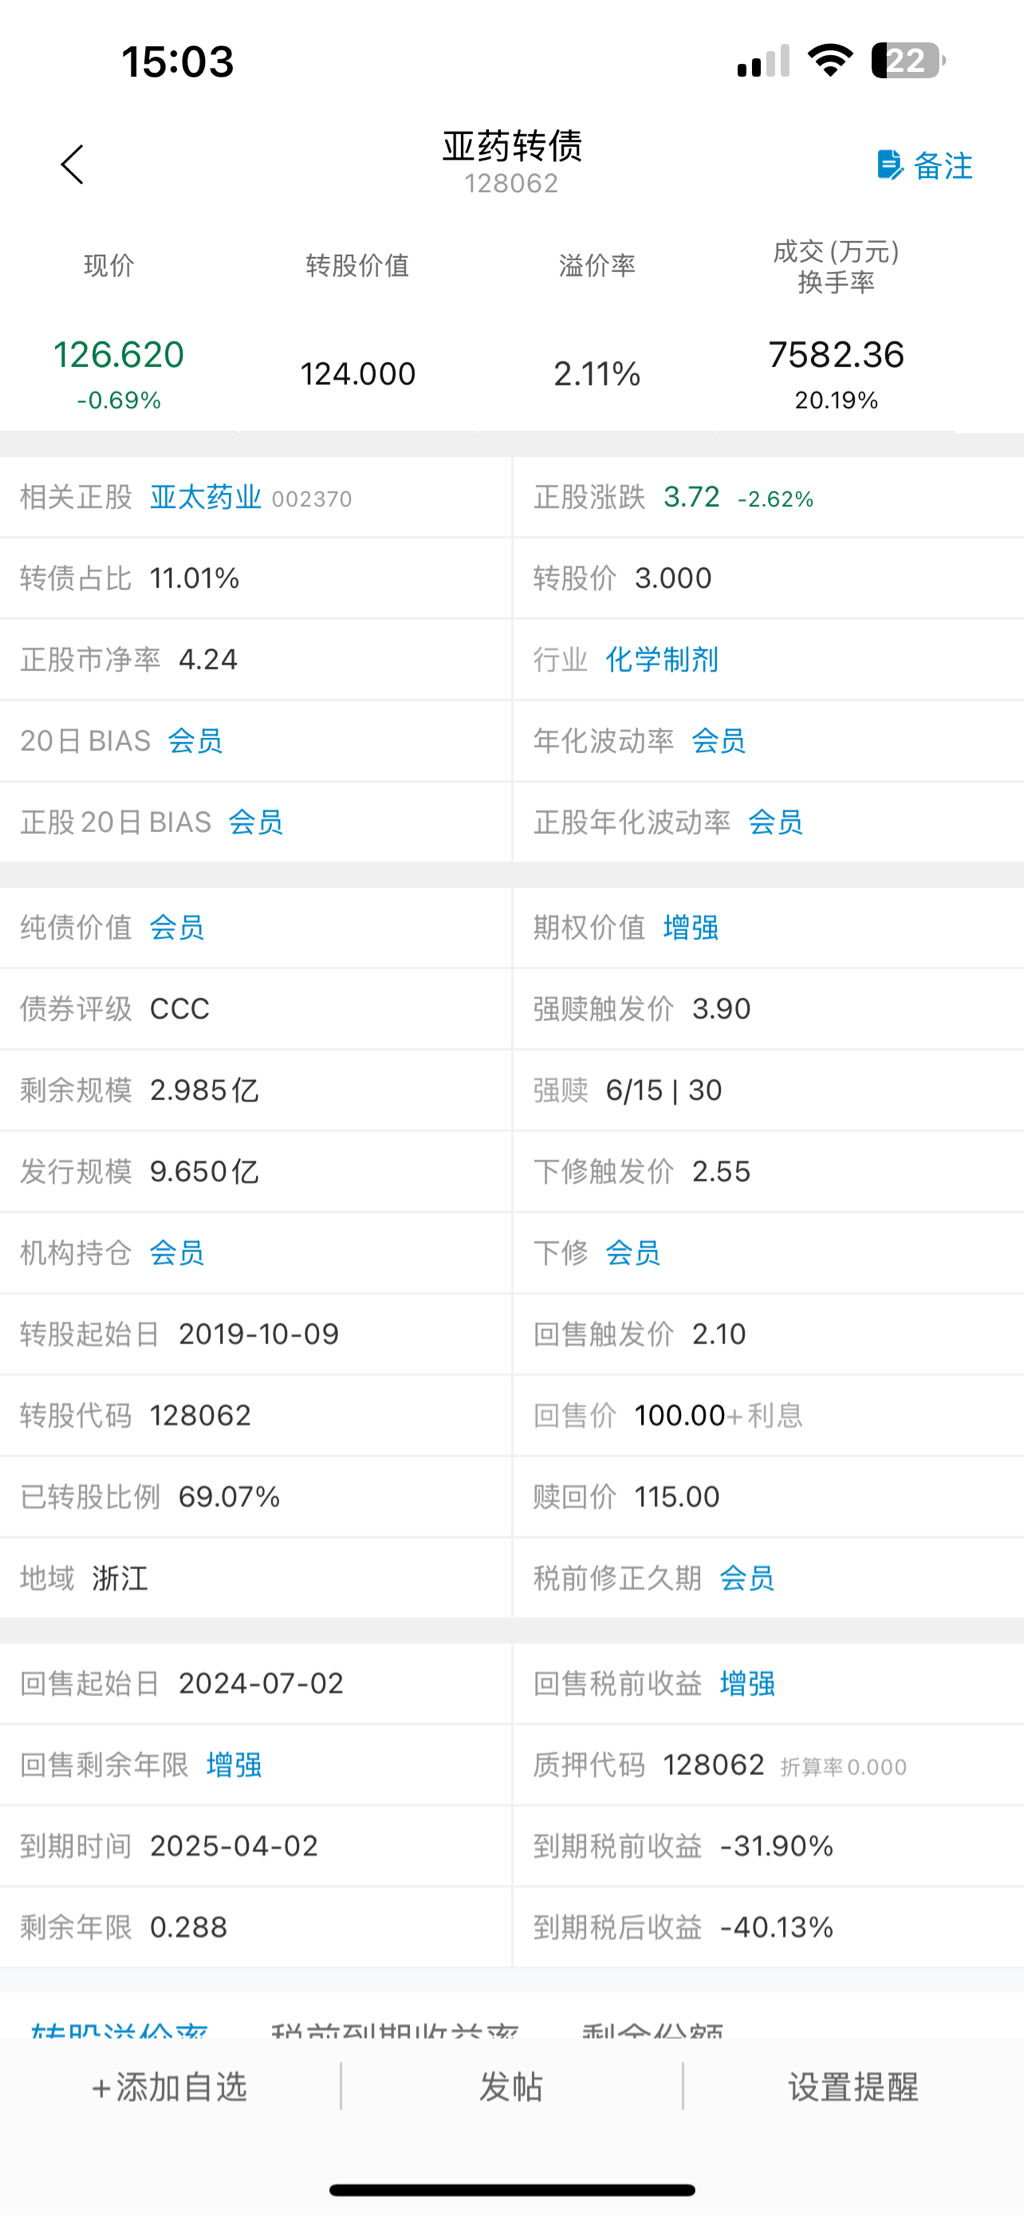Tap 增强 link beside 期权价值
Screen dimensions: 1024x2216
[691, 928]
